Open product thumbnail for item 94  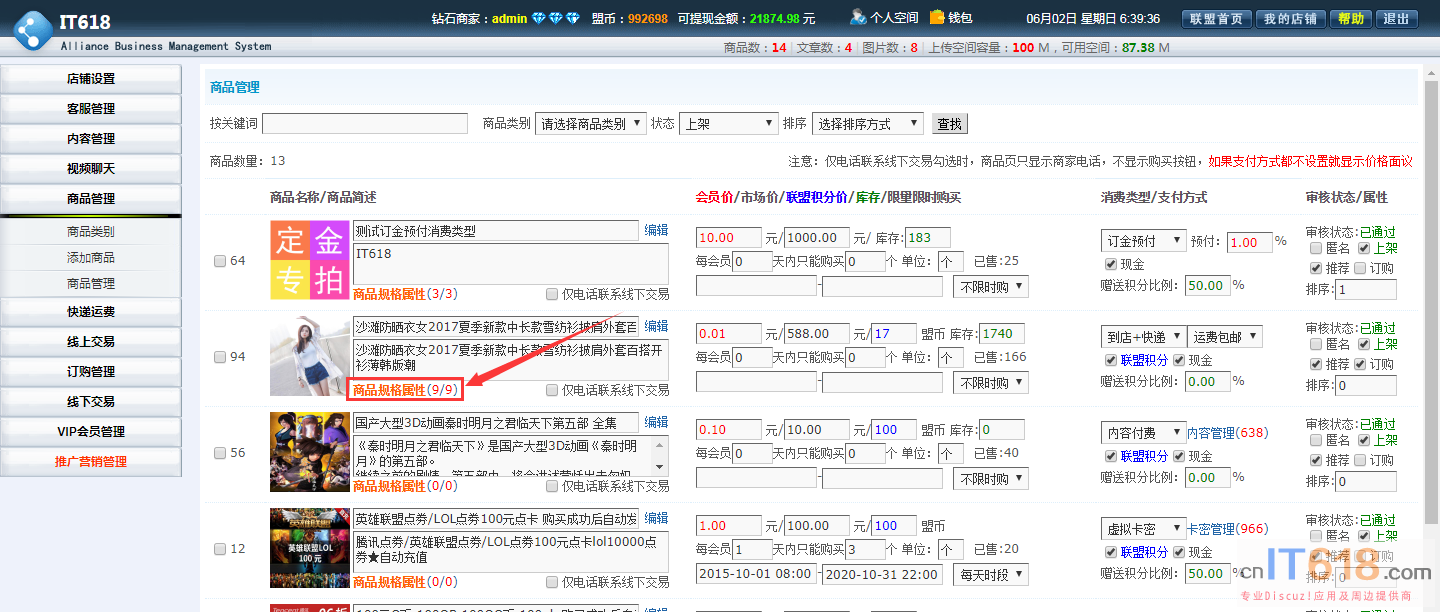(309, 356)
